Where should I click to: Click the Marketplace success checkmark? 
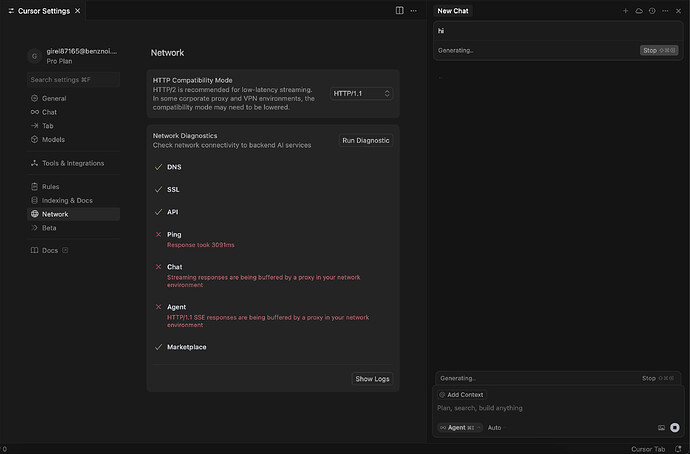pos(158,347)
